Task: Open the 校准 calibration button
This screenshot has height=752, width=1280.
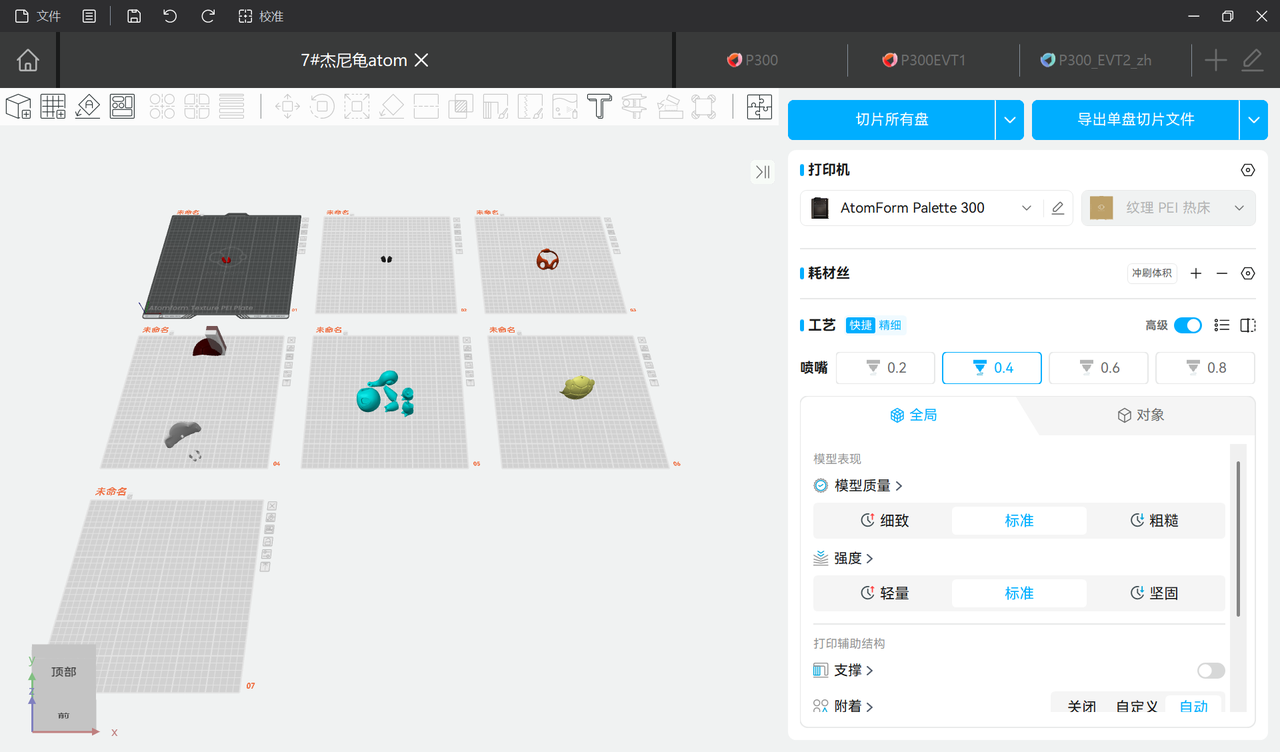Action: coord(261,16)
